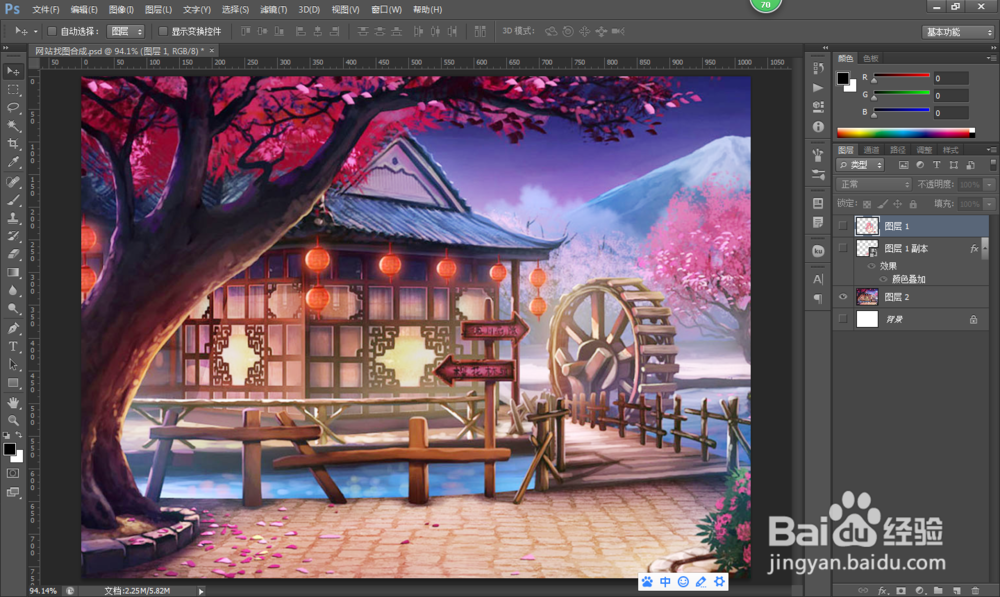This screenshot has width=1000, height=597.
Task: Select the Blur tool
Action: (13, 290)
